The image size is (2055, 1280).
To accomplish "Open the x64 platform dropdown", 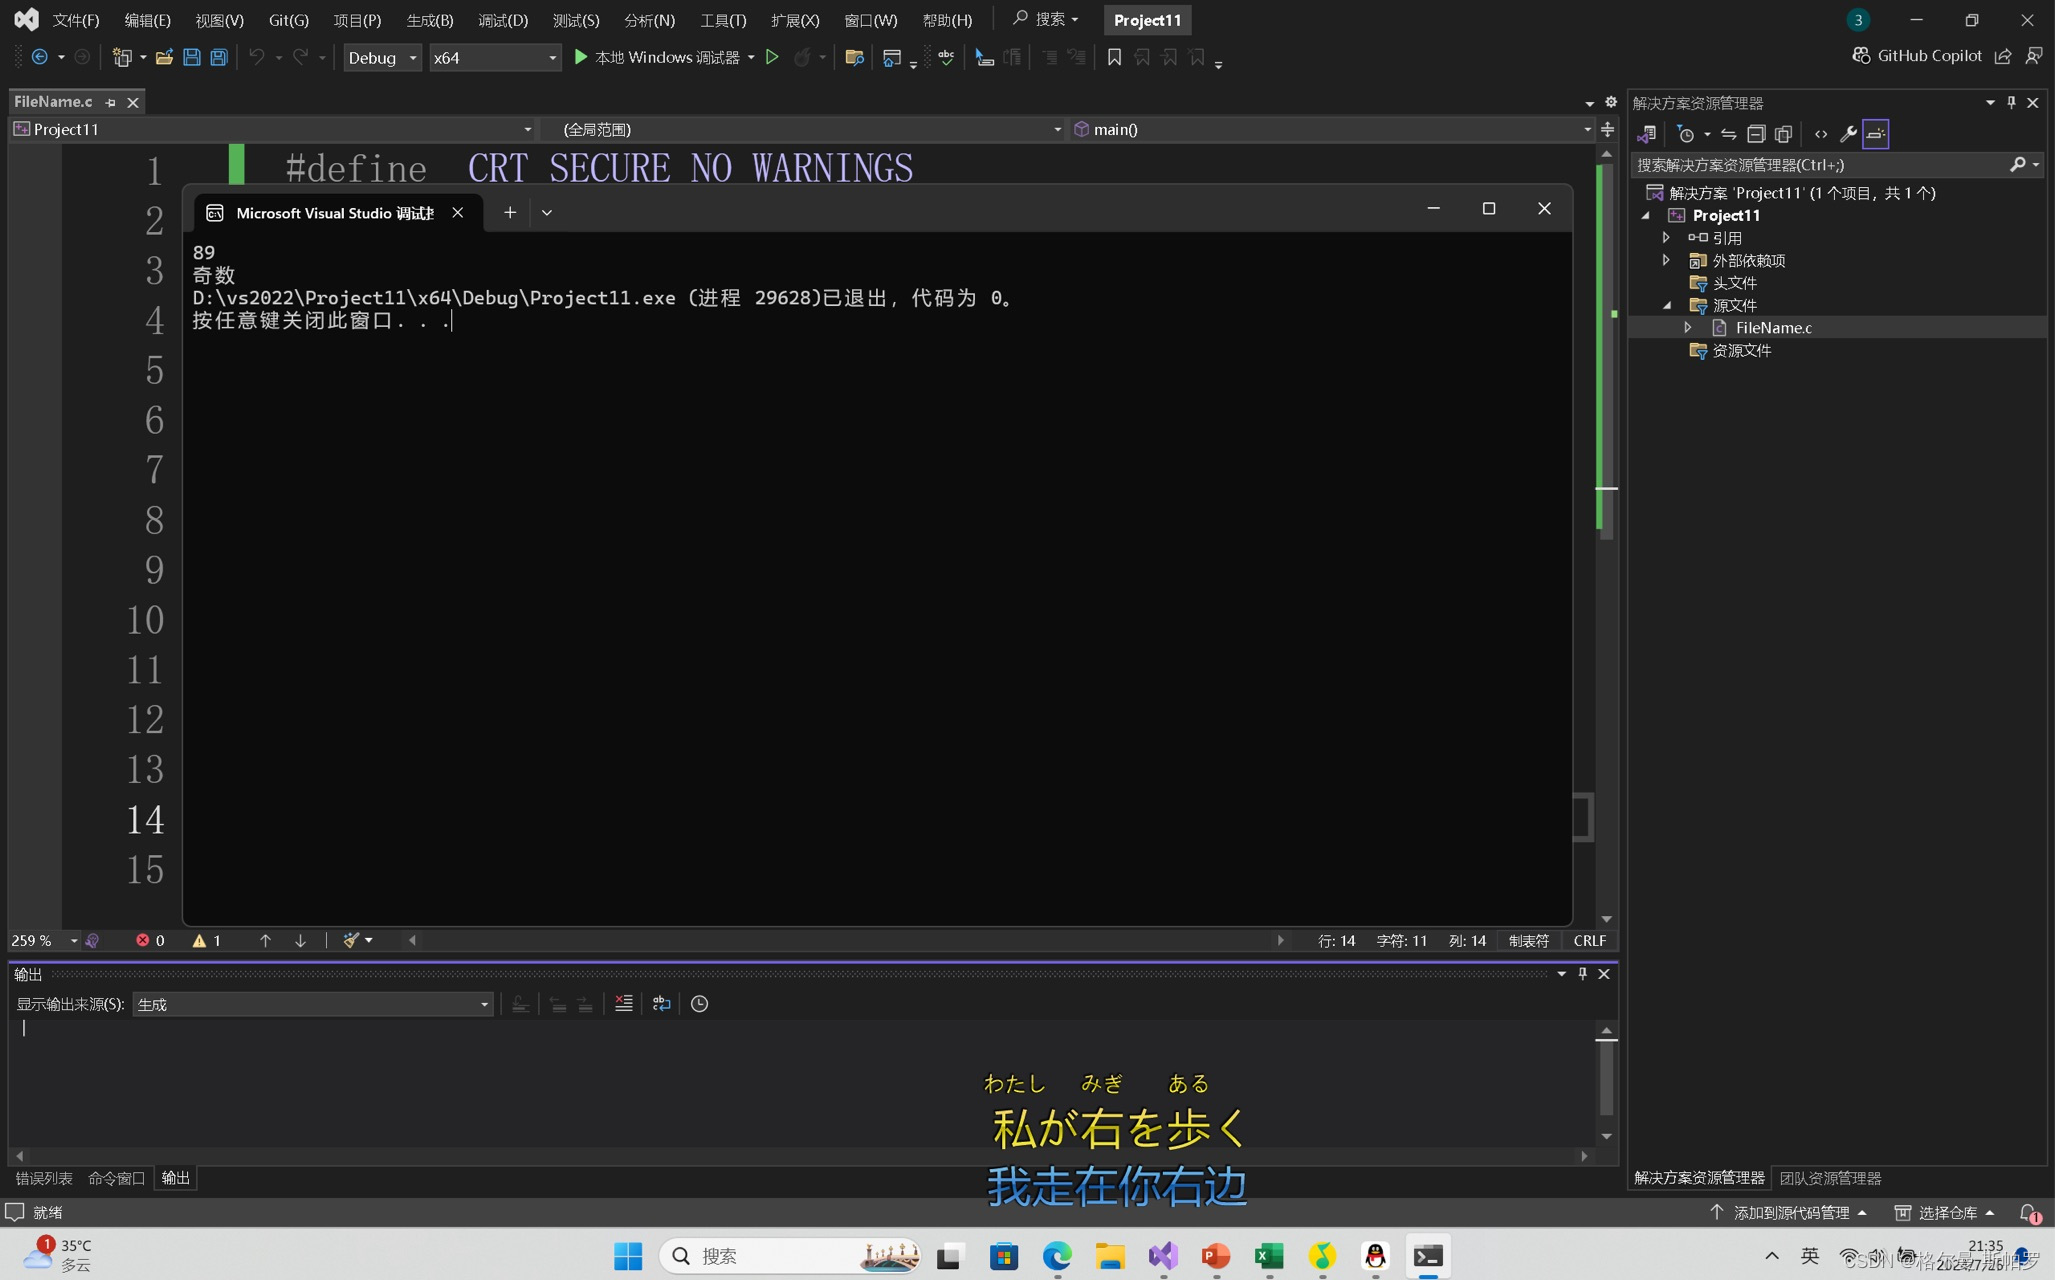I will (x=494, y=58).
